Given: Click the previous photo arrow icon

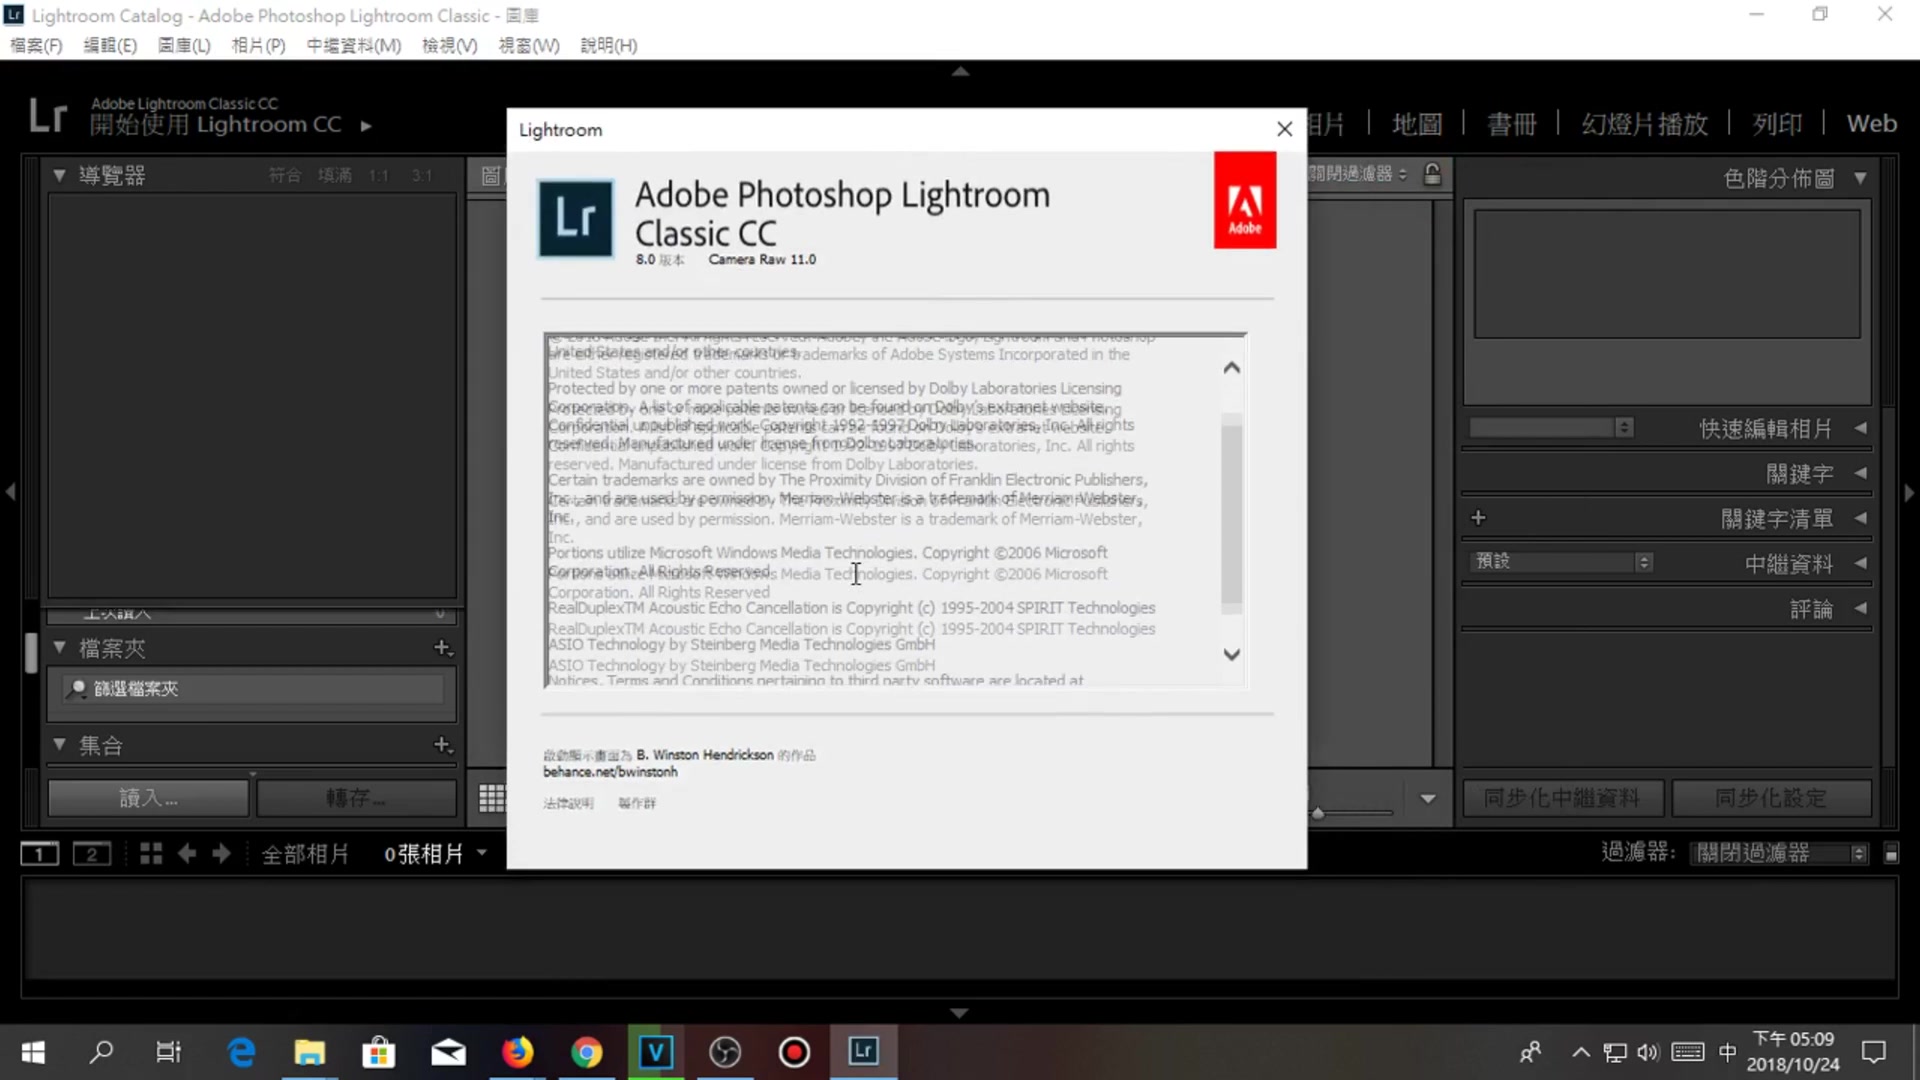Looking at the screenshot, I should point(187,853).
